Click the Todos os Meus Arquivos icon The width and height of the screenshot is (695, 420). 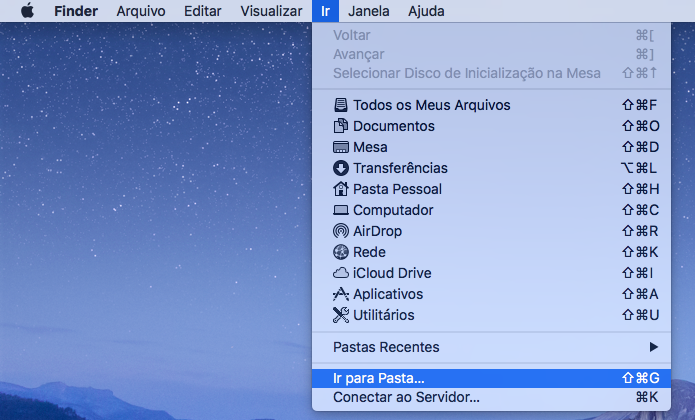(x=340, y=105)
